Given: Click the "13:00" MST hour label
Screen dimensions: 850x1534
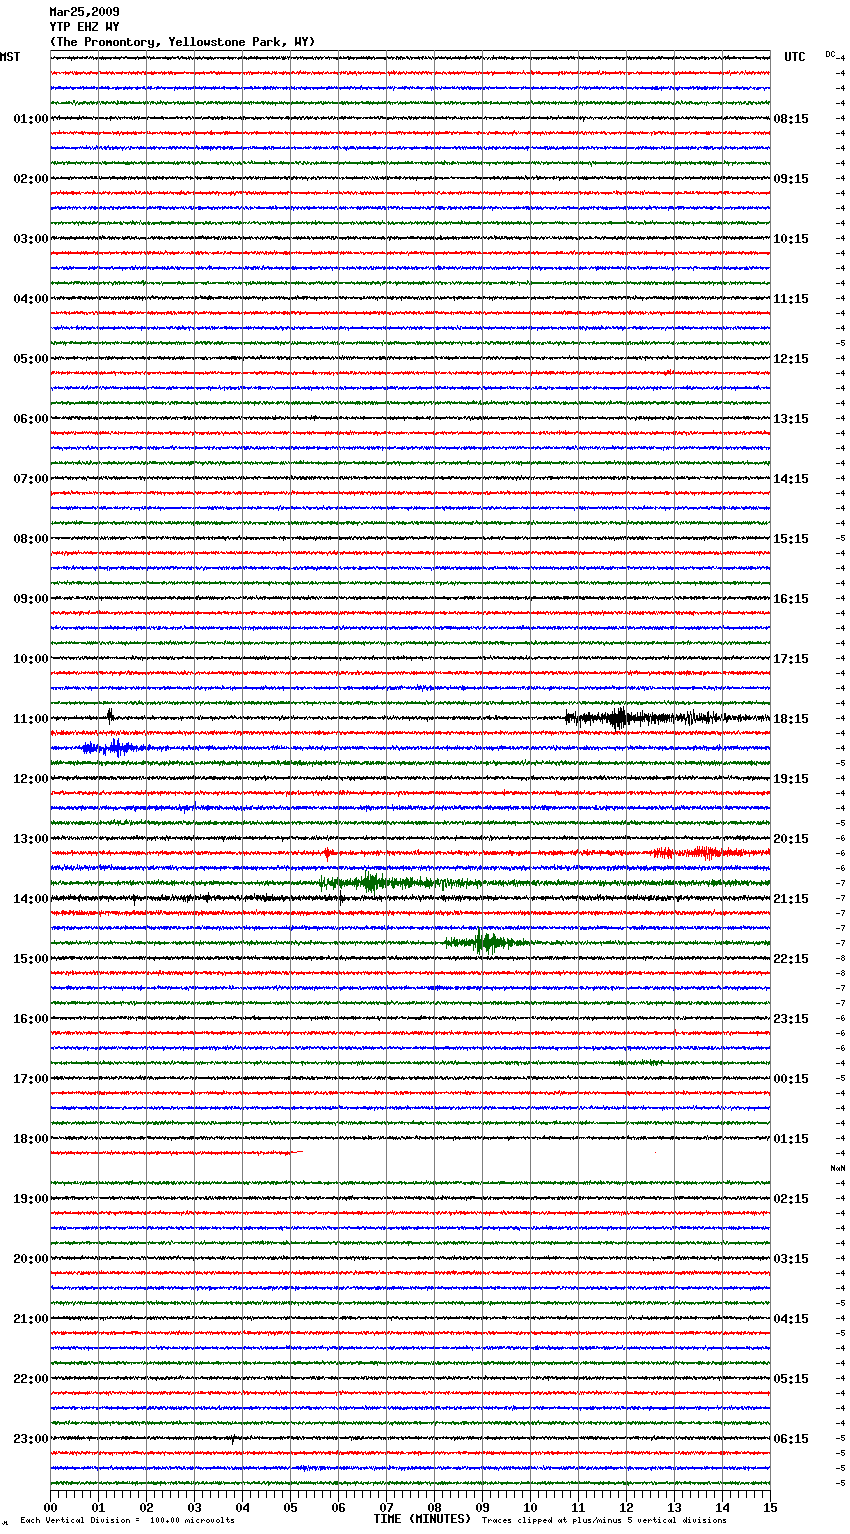Looking at the screenshot, I should click(x=31, y=839).
